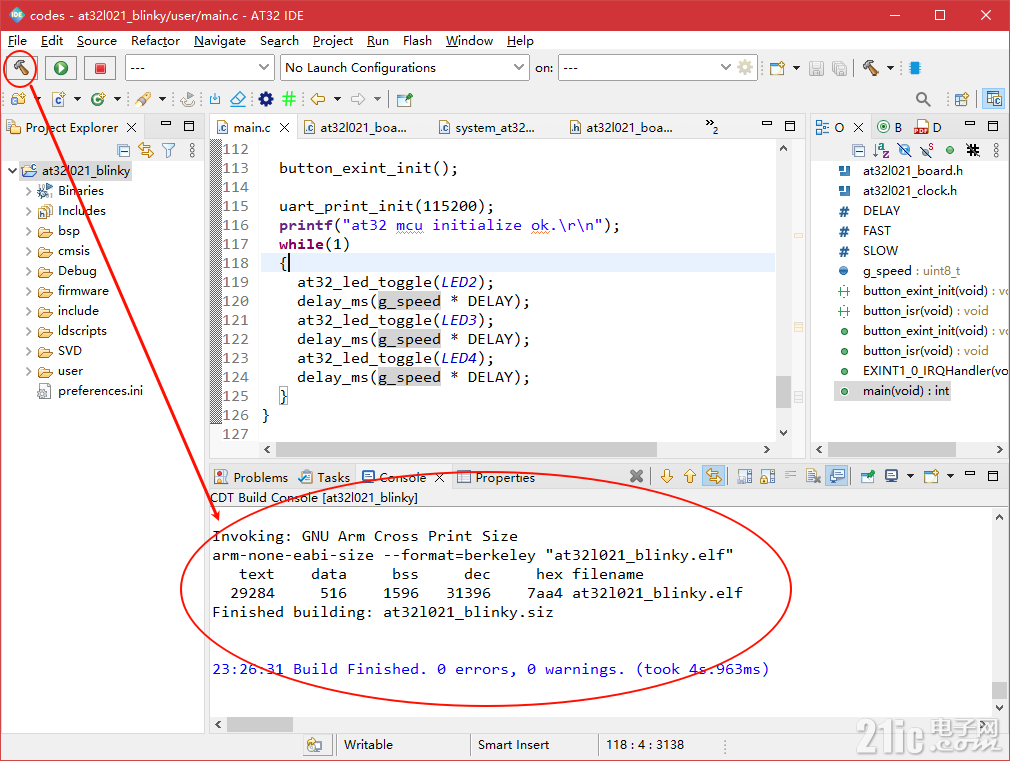The image size is (1010, 761).
Task: Open launch configuration settings gear
Action: 745,67
